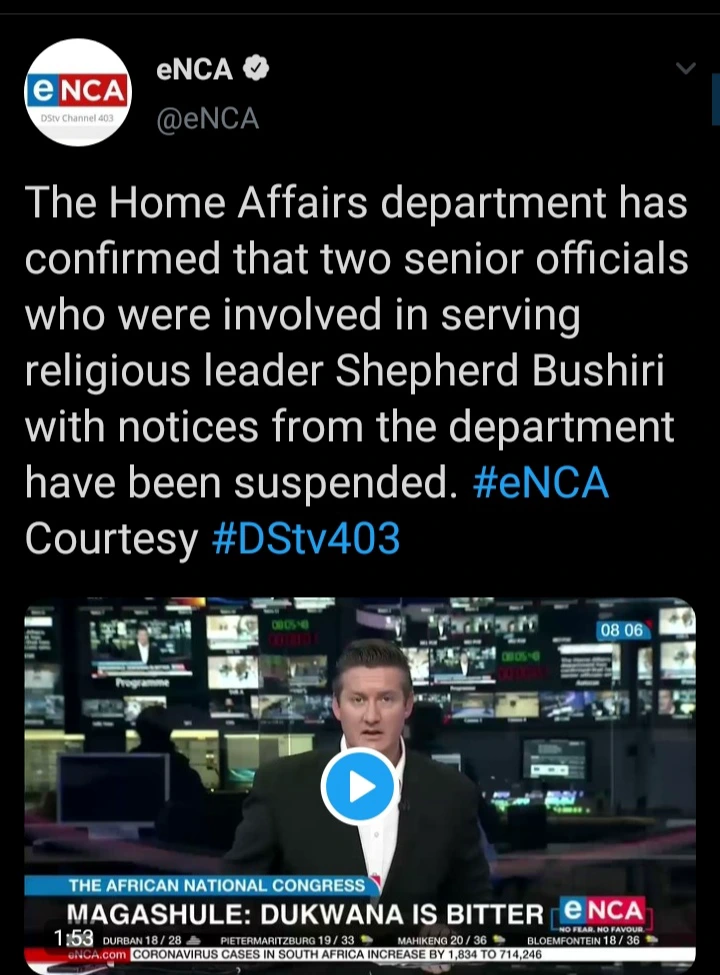The image size is (720, 975).
Task: Open the eNCA display name profile
Action: 194,68
